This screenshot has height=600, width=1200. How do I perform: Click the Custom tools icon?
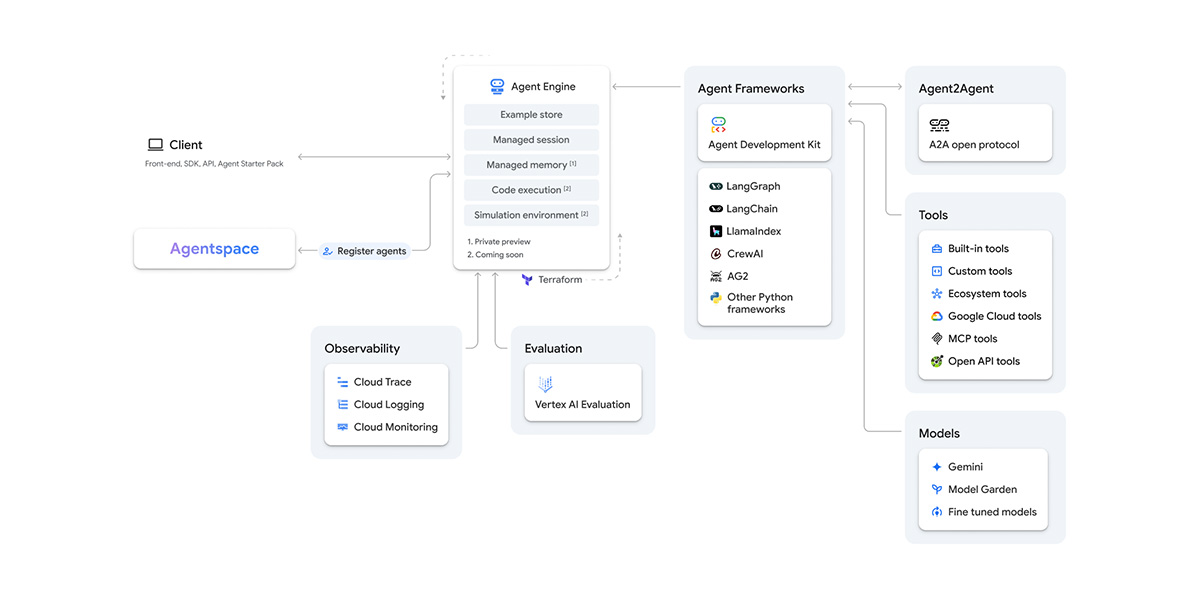pos(937,271)
